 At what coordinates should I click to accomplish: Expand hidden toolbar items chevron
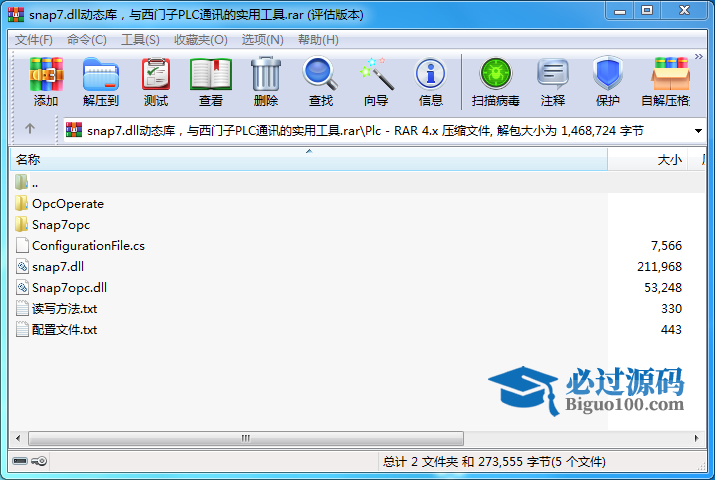[x=699, y=57]
